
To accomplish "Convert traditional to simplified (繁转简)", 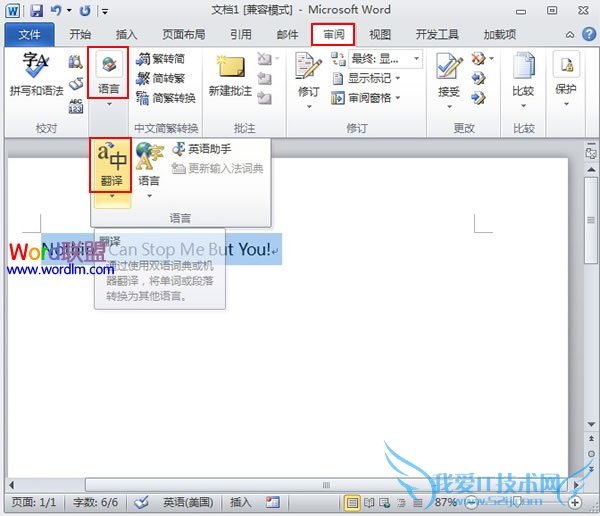I will click(x=161, y=59).
